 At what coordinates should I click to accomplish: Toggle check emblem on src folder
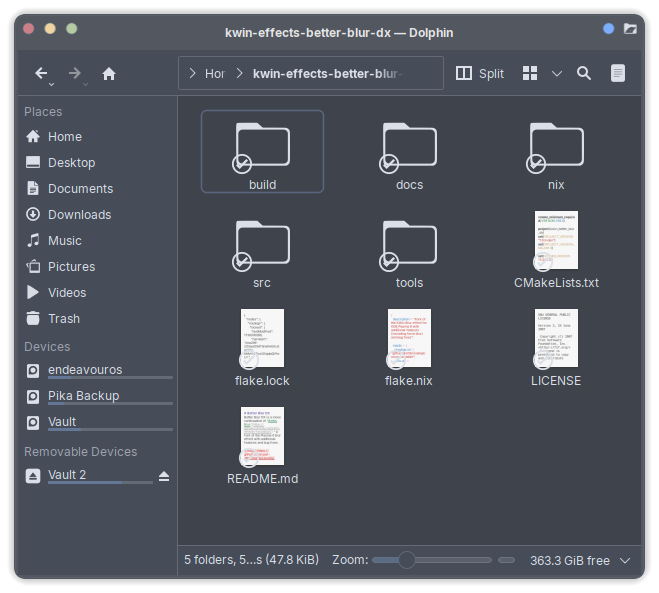click(242, 262)
